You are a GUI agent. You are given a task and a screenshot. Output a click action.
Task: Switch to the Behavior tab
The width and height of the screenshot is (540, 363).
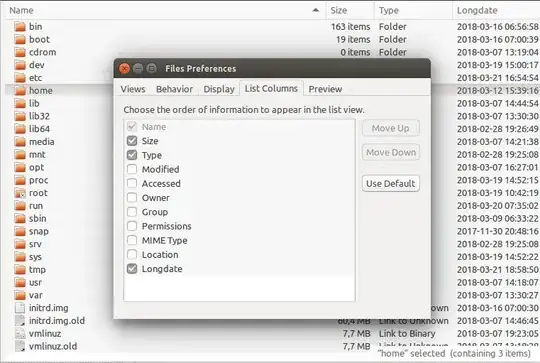tap(174, 89)
